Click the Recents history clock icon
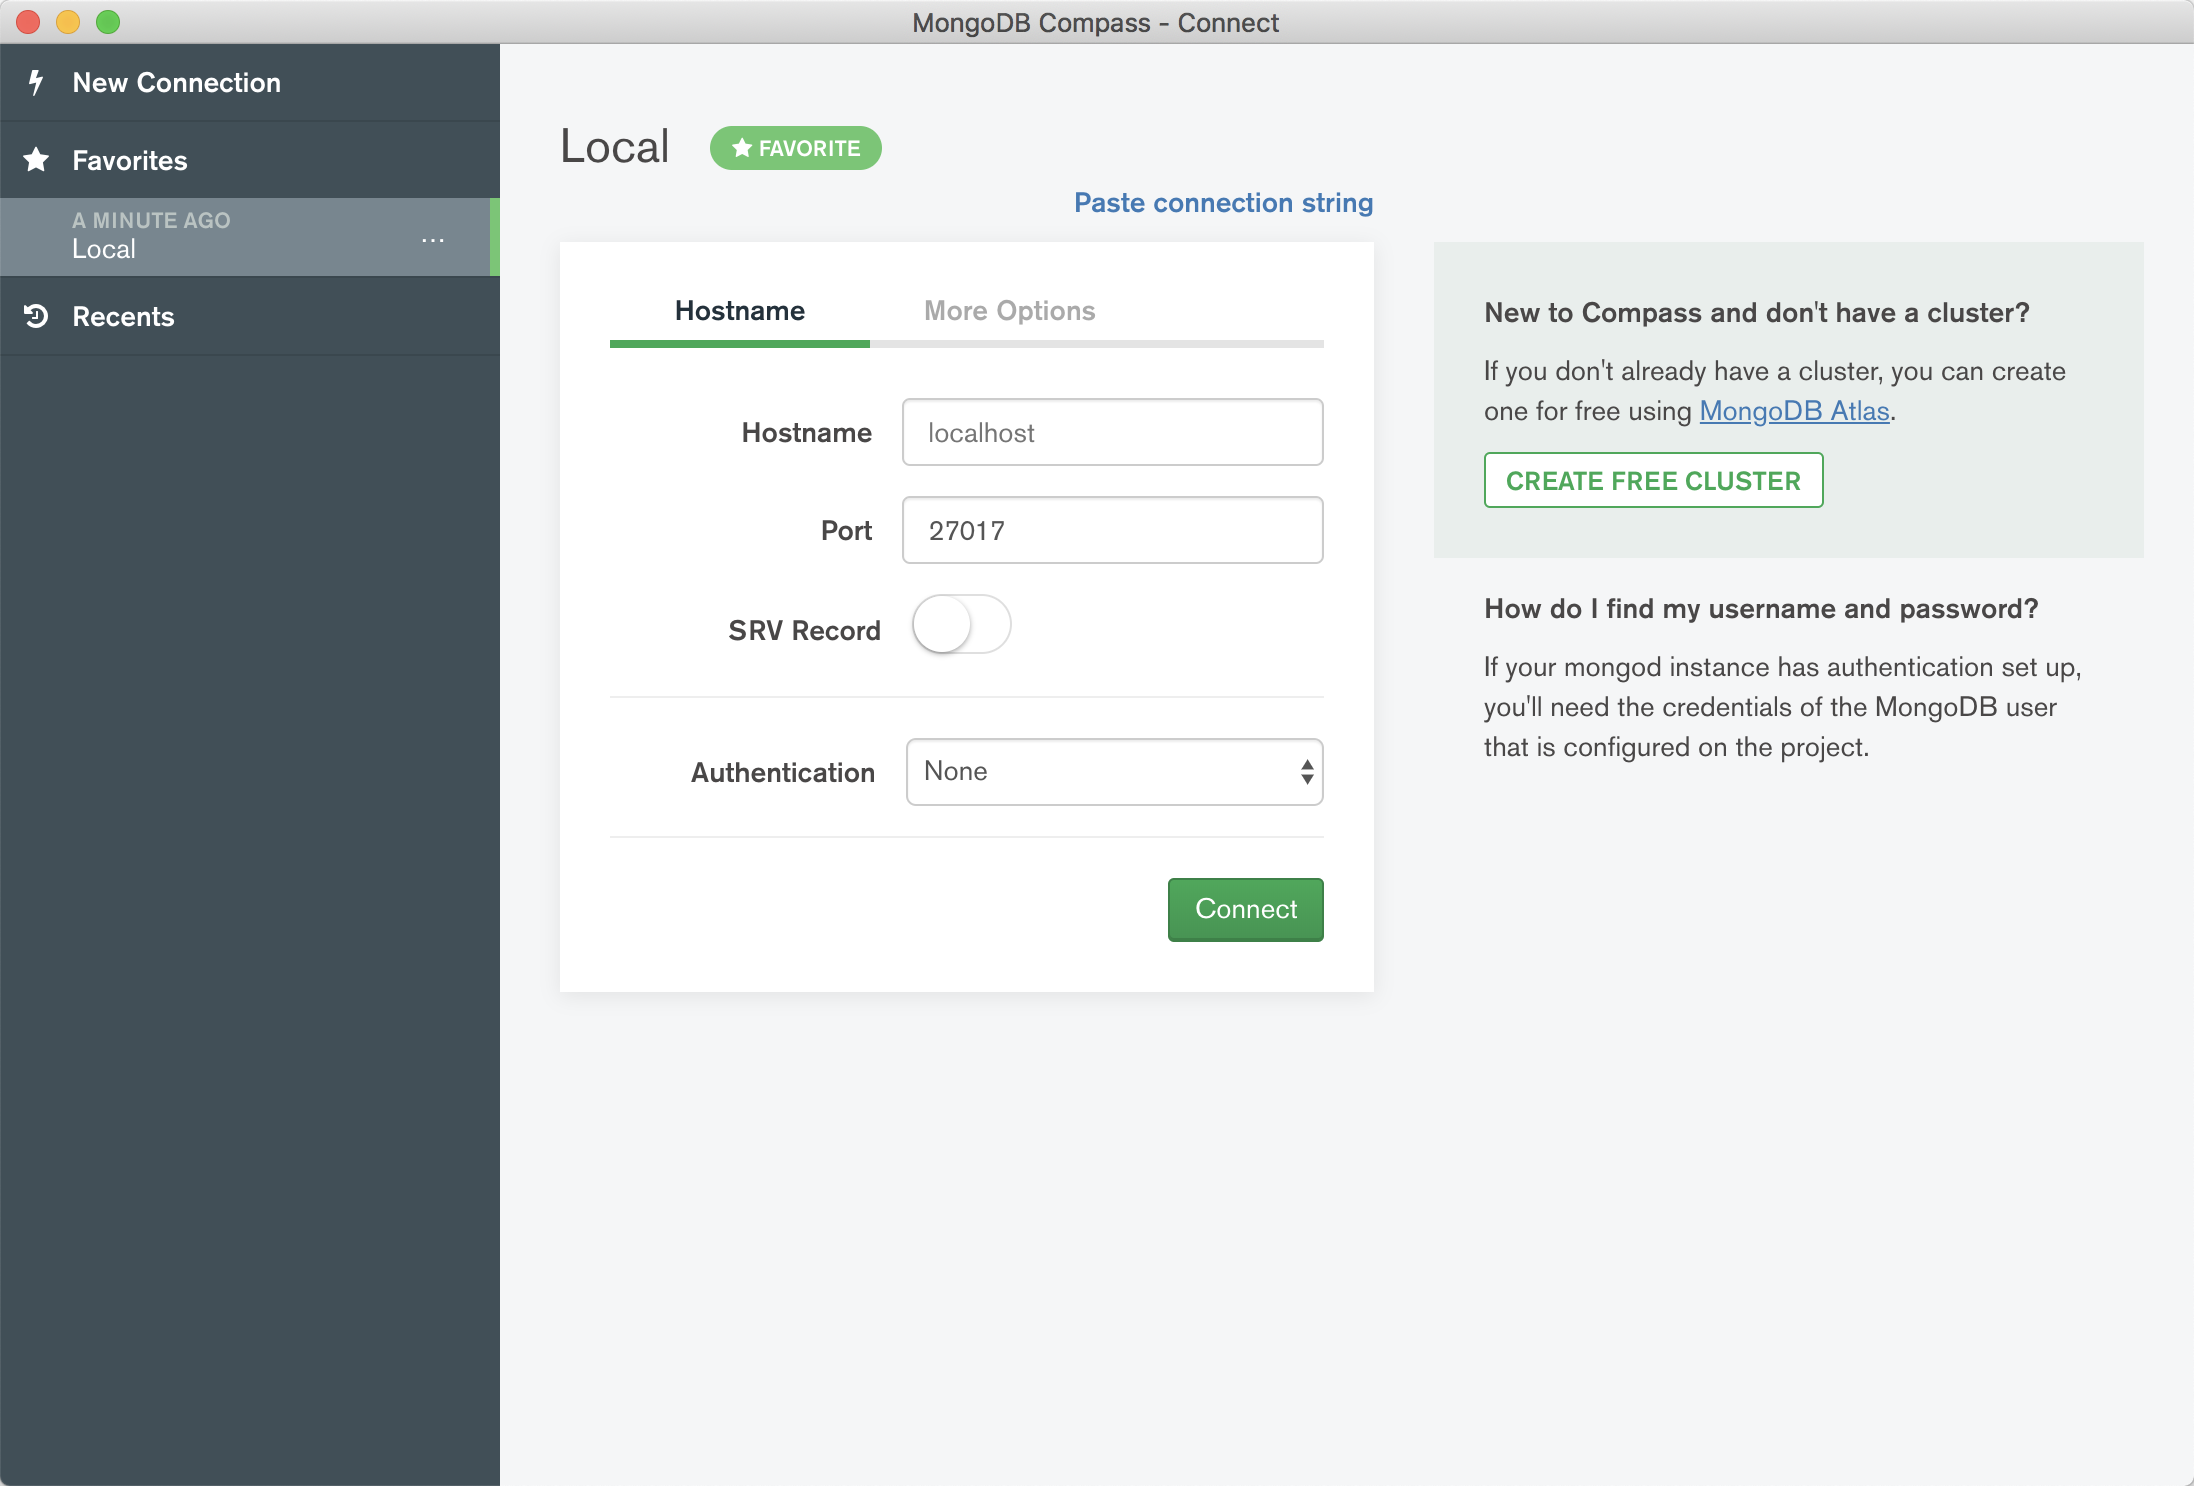The width and height of the screenshot is (2194, 1486). (x=36, y=316)
